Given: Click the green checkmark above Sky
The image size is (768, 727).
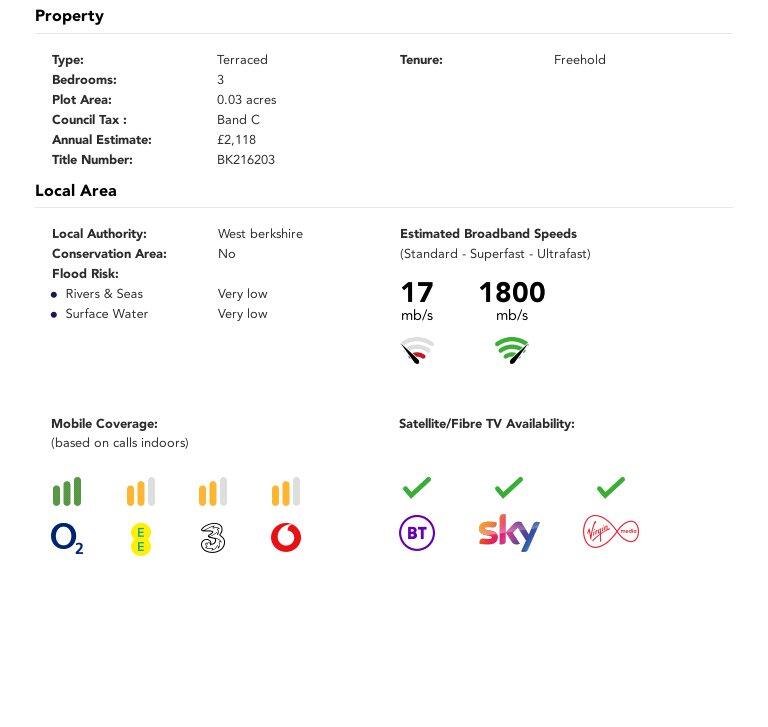Looking at the screenshot, I should coord(509,487).
